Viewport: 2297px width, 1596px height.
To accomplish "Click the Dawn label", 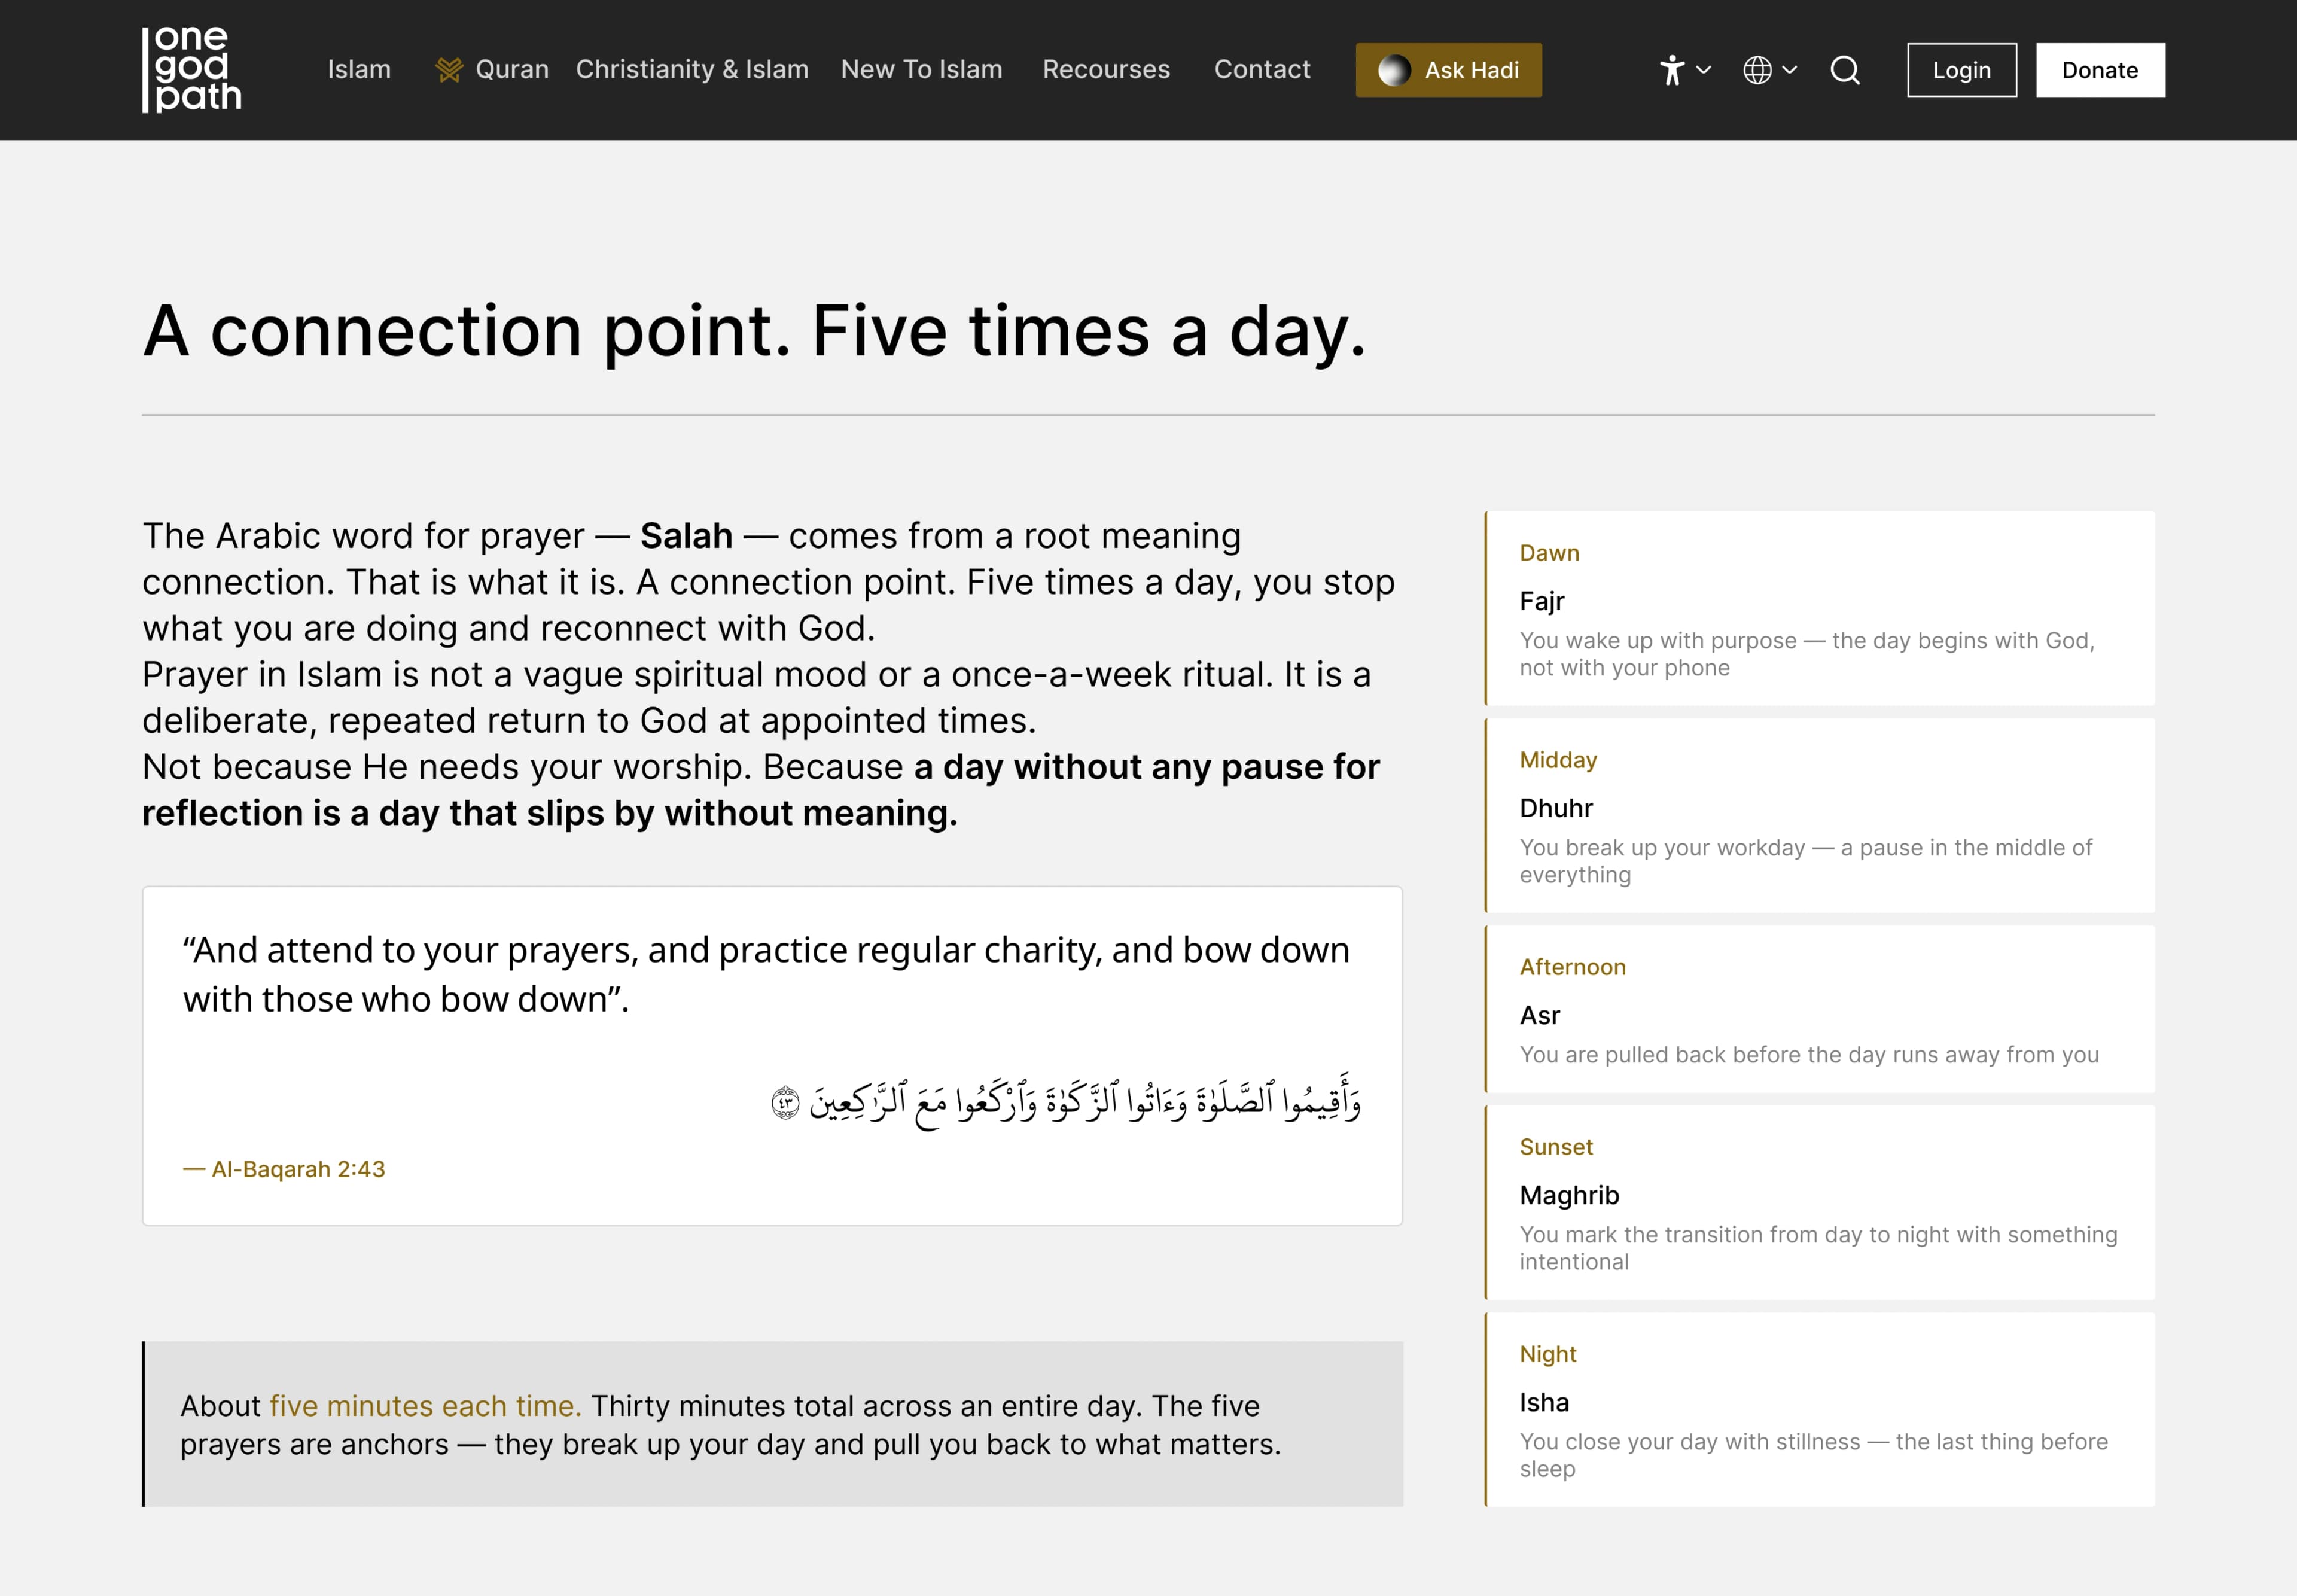I will coord(1549,553).
